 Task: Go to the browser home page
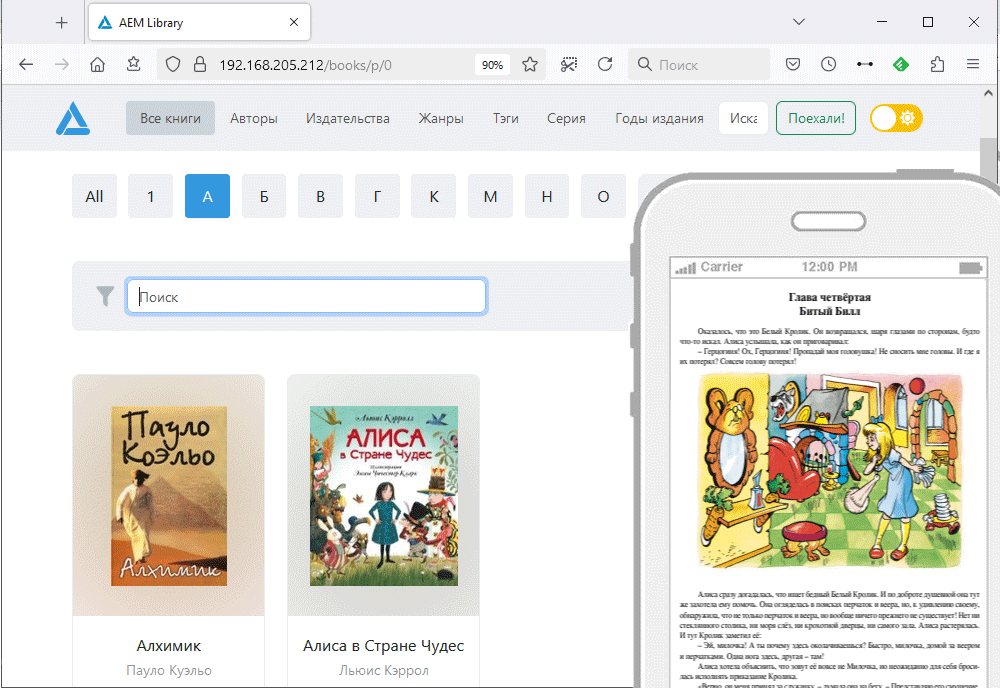[97, 65]
